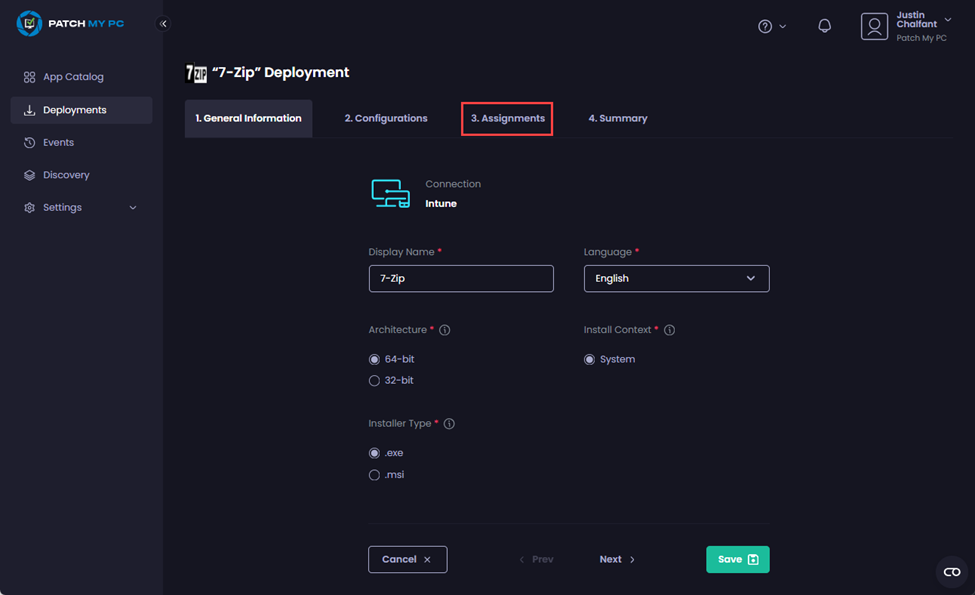The height and width of the screenshot is (595, 975).
Task: Open the Install Context info icon
Action: click(x=669, y=329)
